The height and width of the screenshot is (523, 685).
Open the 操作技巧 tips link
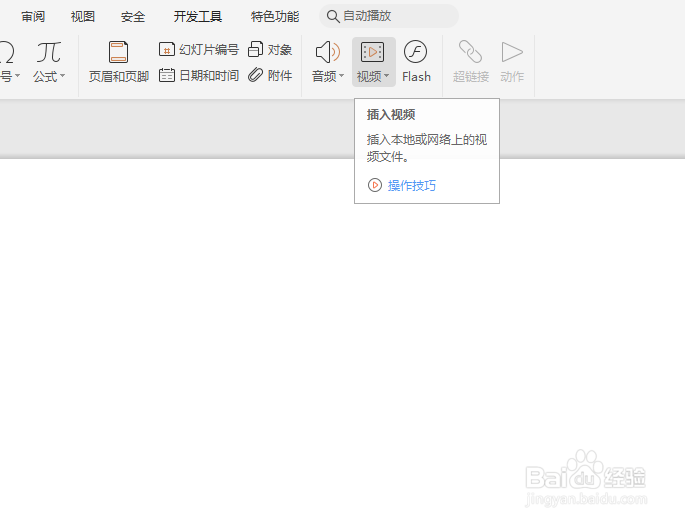point(412,185)
